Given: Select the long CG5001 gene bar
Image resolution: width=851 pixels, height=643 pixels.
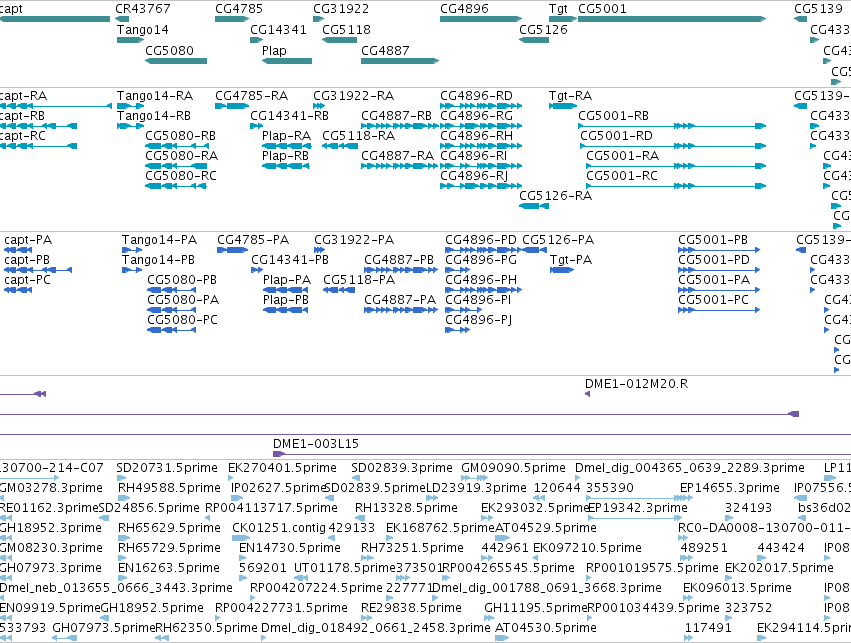Looking at the screenshot, I should point(672,19).
